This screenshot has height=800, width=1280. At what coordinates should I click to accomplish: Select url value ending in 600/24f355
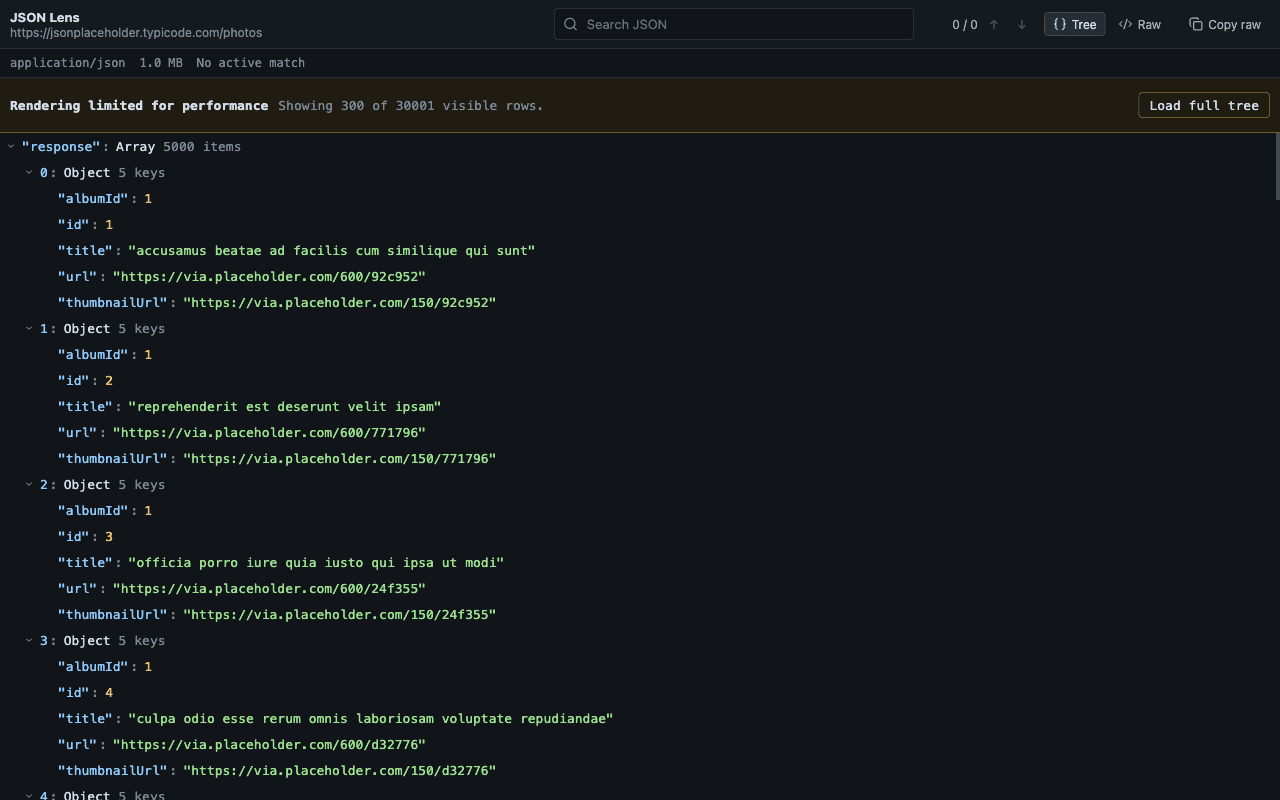pyautogui.click(x=269, y=588)
